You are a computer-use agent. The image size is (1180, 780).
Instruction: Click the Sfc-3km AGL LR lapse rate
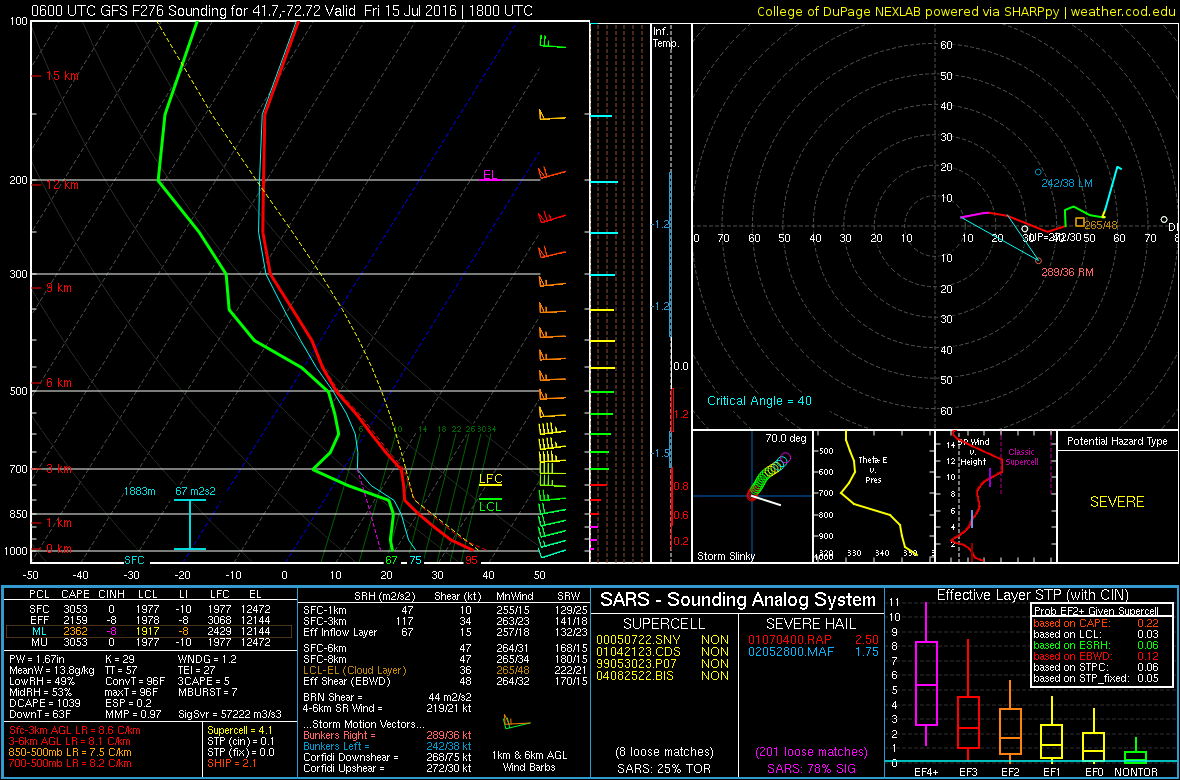coord(75,730)
